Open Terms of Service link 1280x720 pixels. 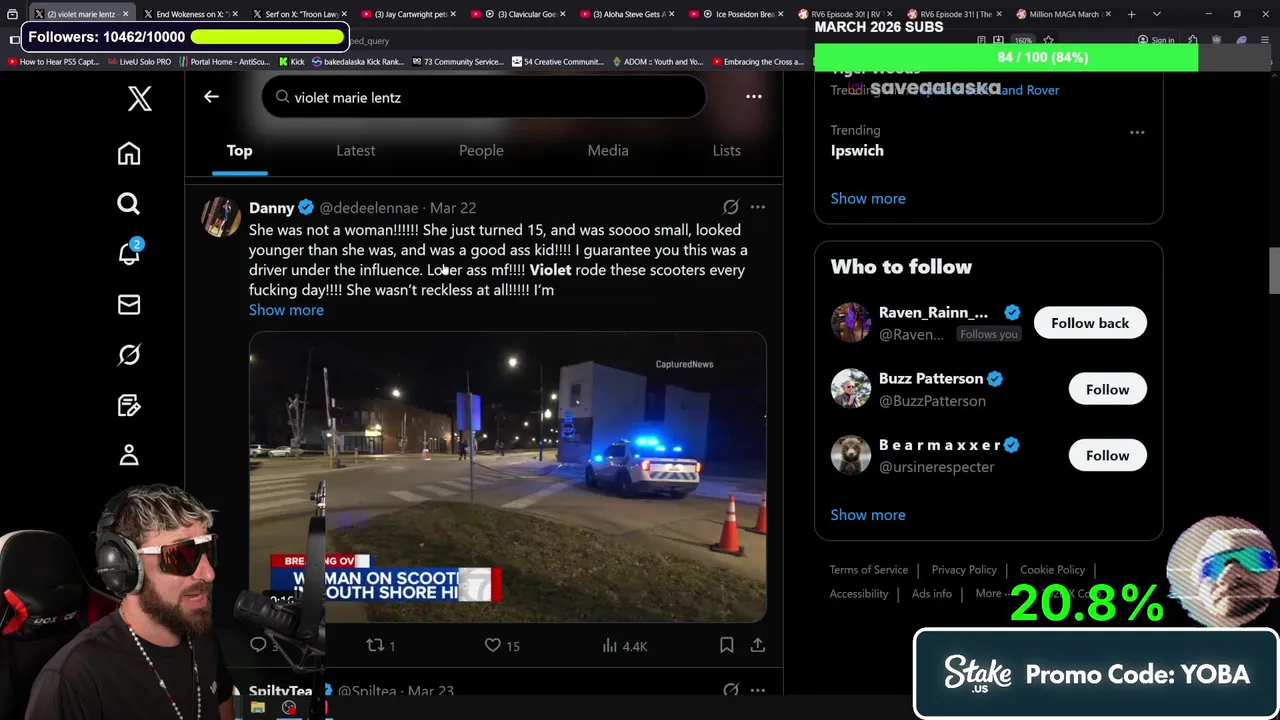coord(869,570)
